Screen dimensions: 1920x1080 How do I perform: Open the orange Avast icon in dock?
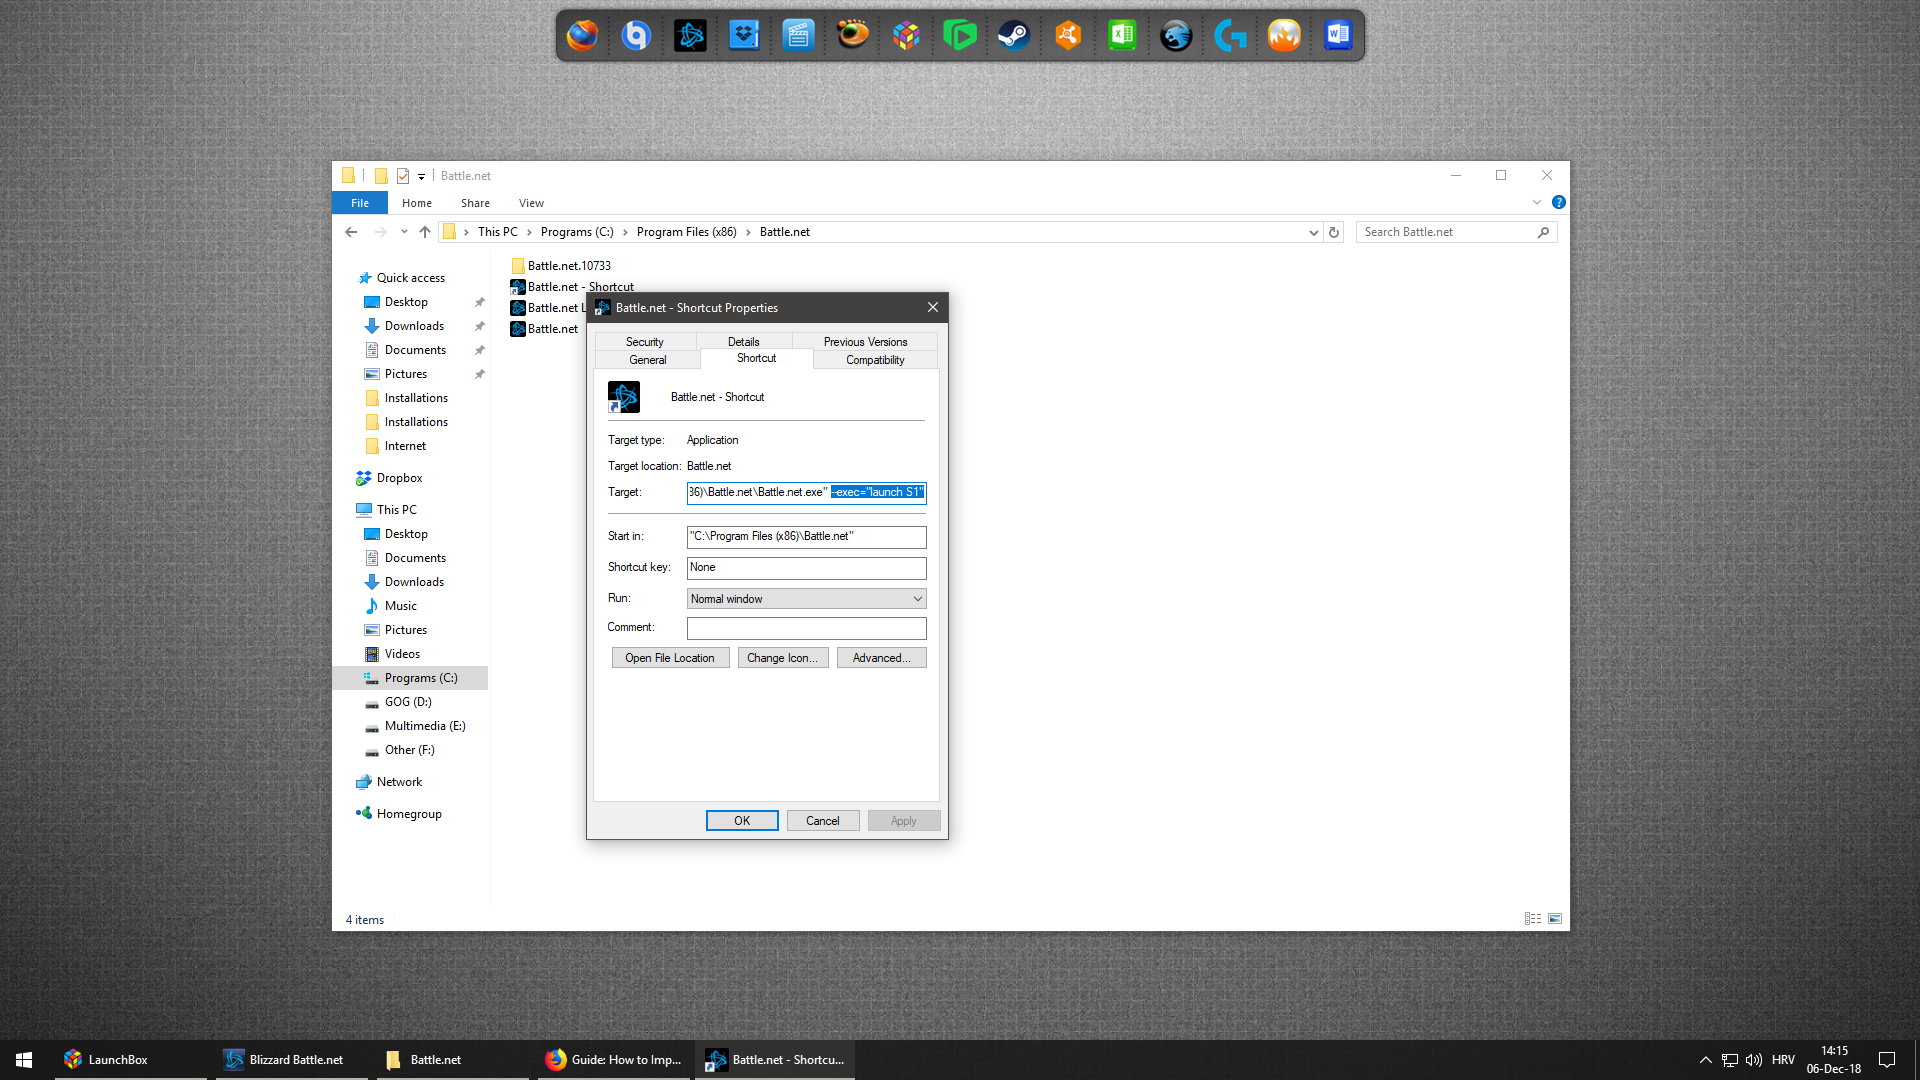click(x=1068, y=36)
